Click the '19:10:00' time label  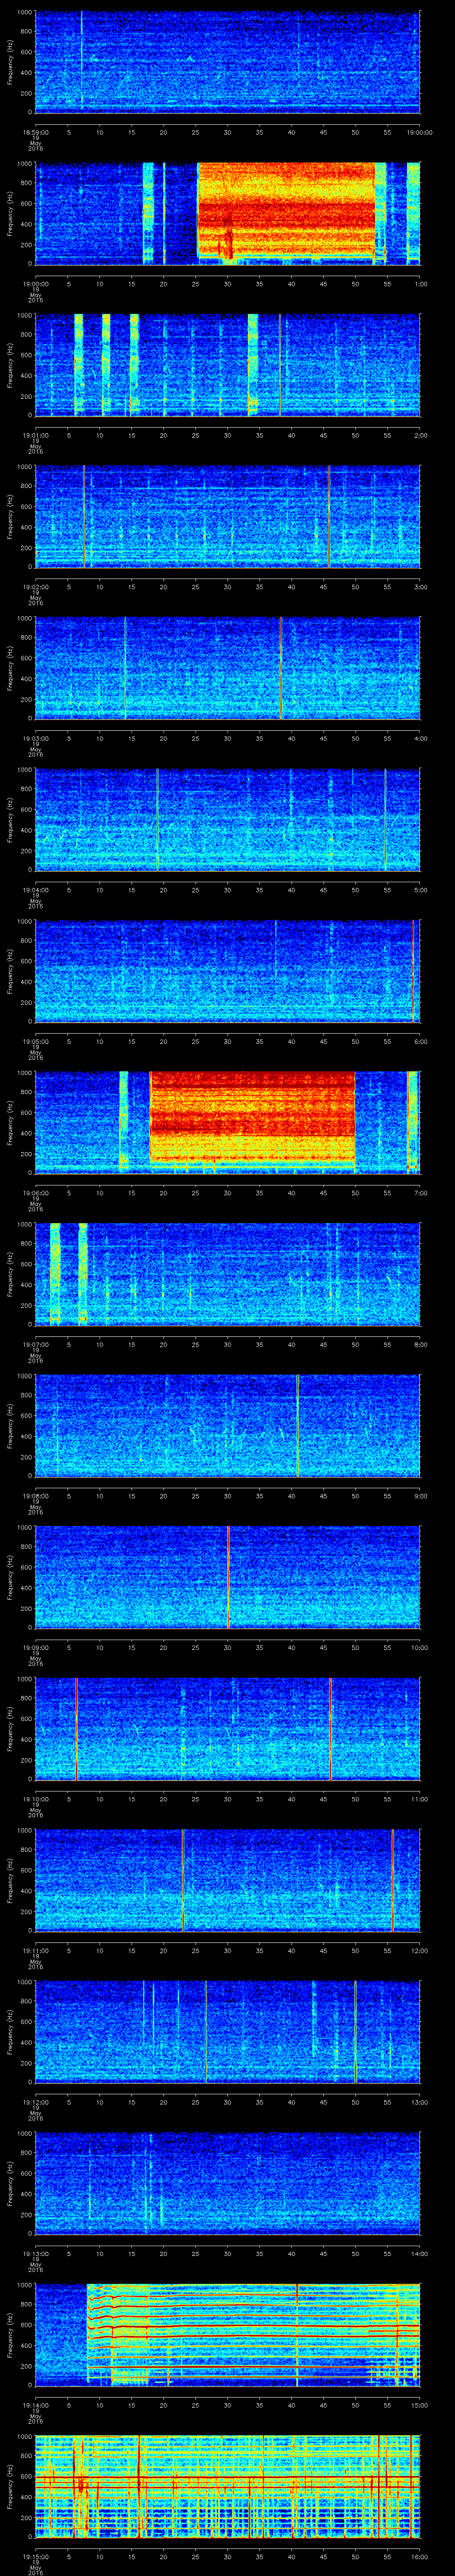[x=35, y=1799]
